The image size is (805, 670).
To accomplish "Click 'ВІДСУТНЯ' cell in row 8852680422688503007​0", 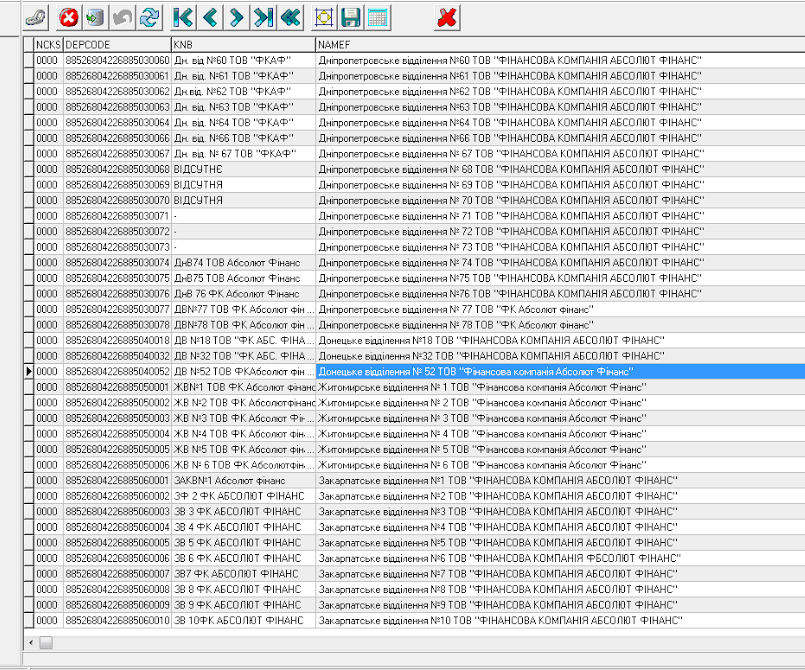I will pos(243,200).
